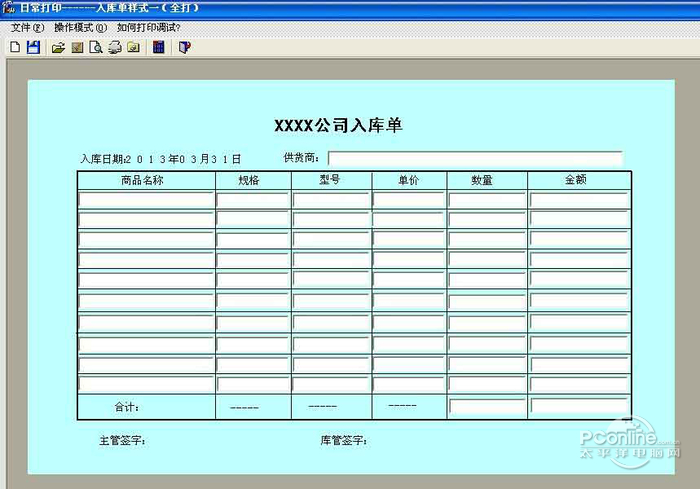Screen dimensions: 700x489
Task: Click the first row 单价 field
Action: (x=409, y=200)
